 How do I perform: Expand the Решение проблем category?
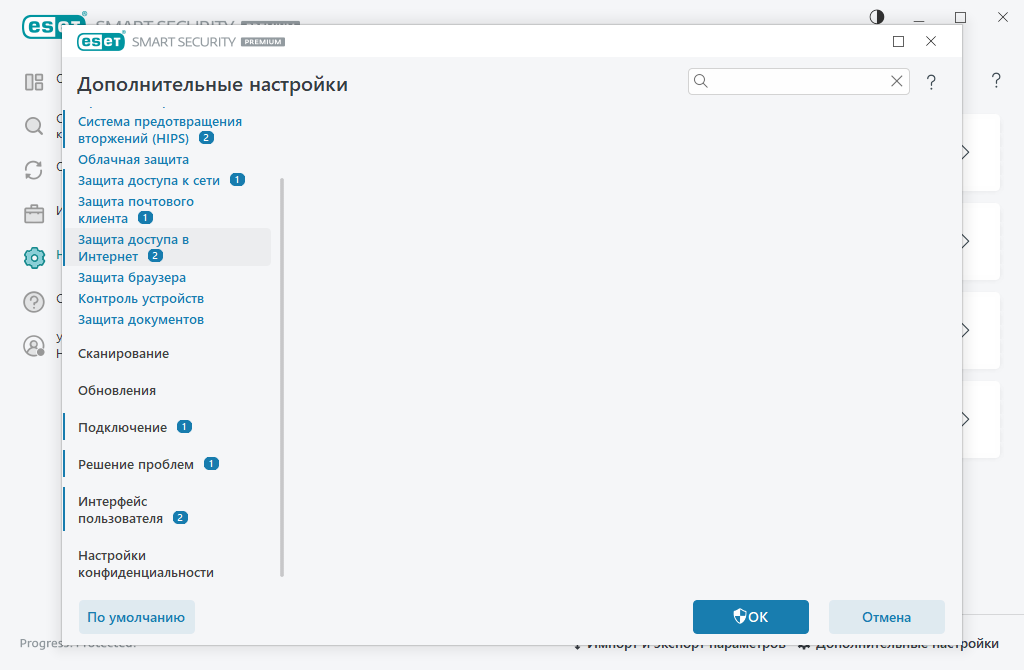coord(136,464)
